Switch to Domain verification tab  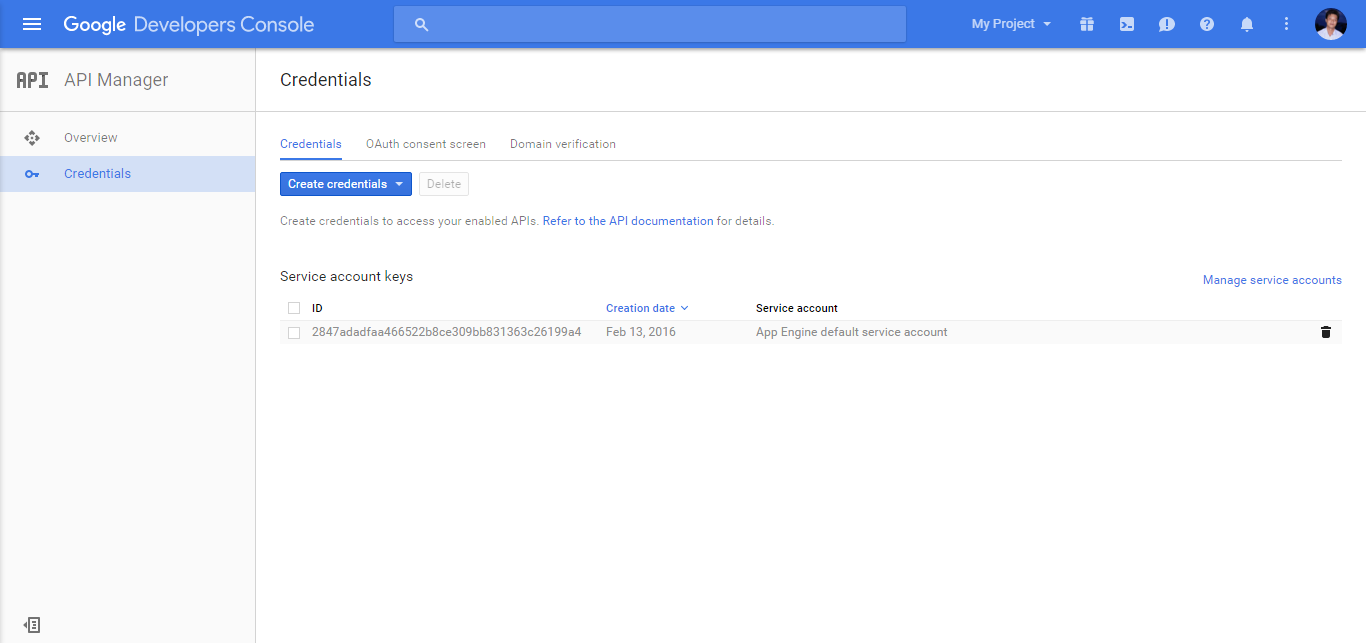pyautogui.click(x=563, y=144)
